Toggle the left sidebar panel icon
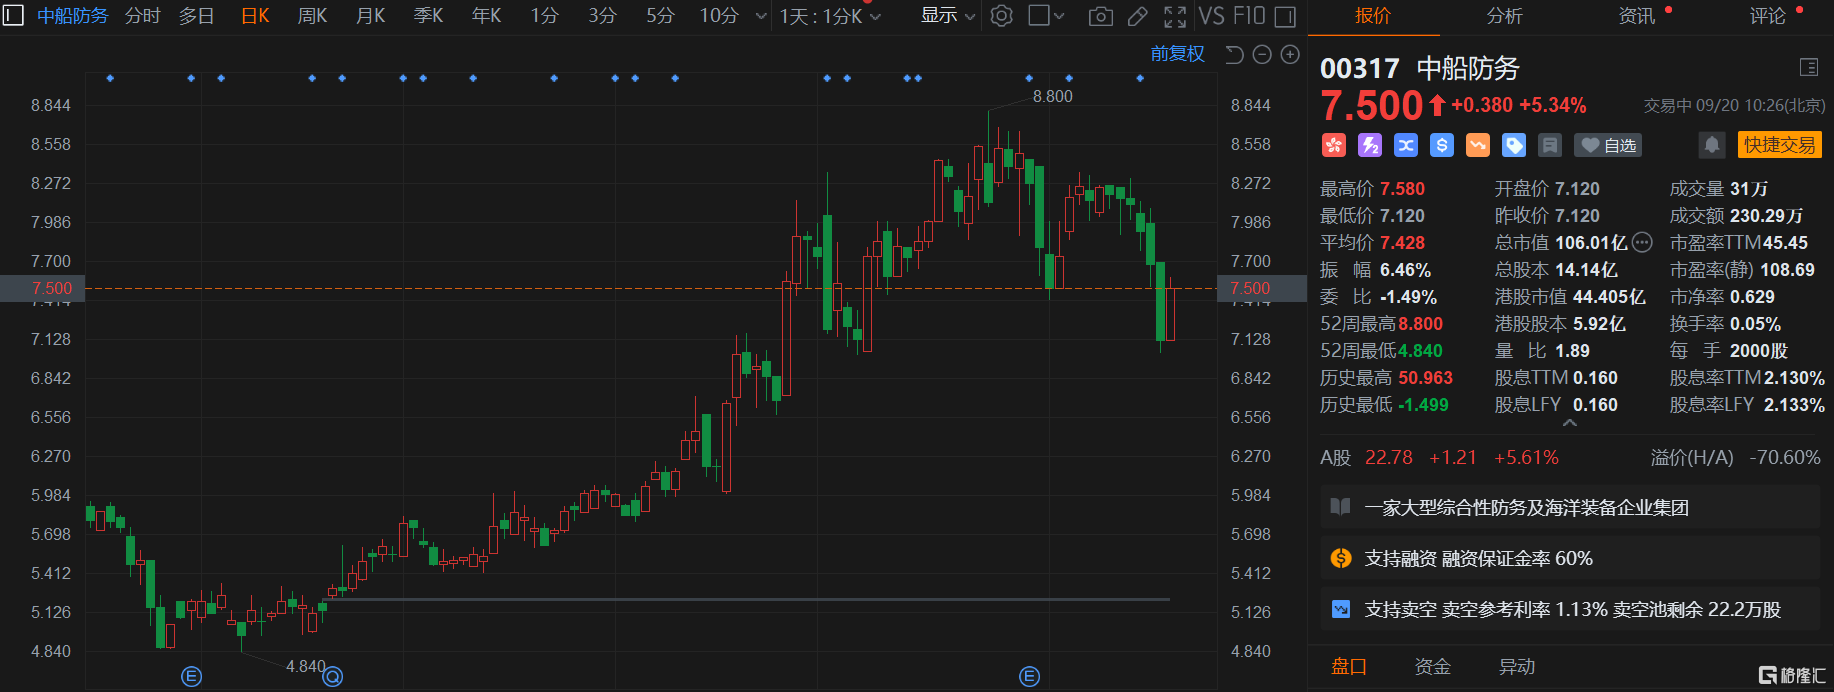The width and height of the screenshot is (1834, 692). 13,16
